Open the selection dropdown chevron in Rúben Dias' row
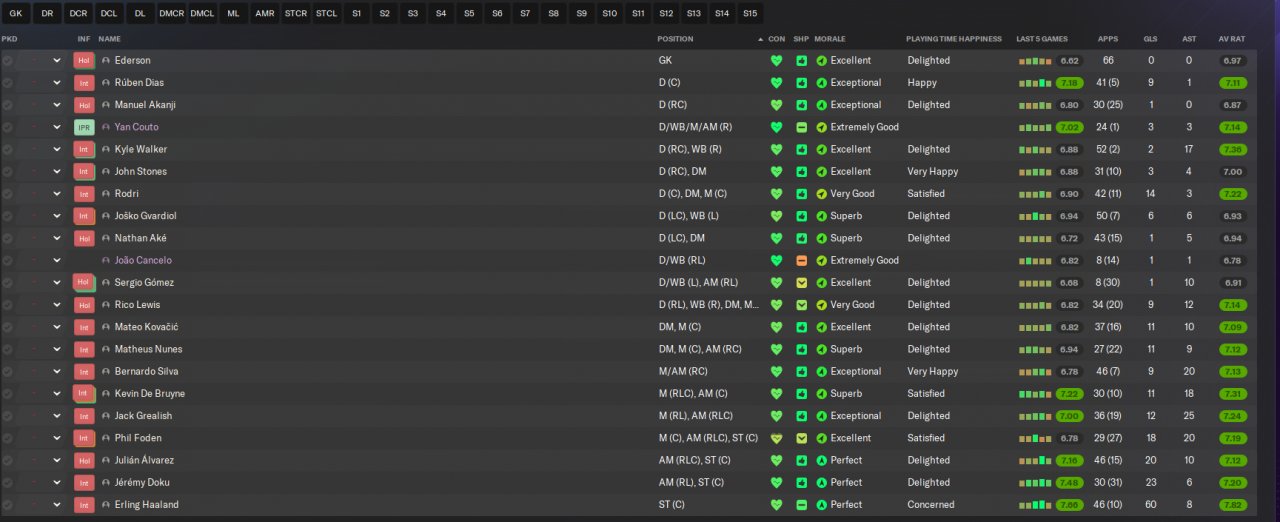This screenshot has height=522, width=1280. [57, 83]
